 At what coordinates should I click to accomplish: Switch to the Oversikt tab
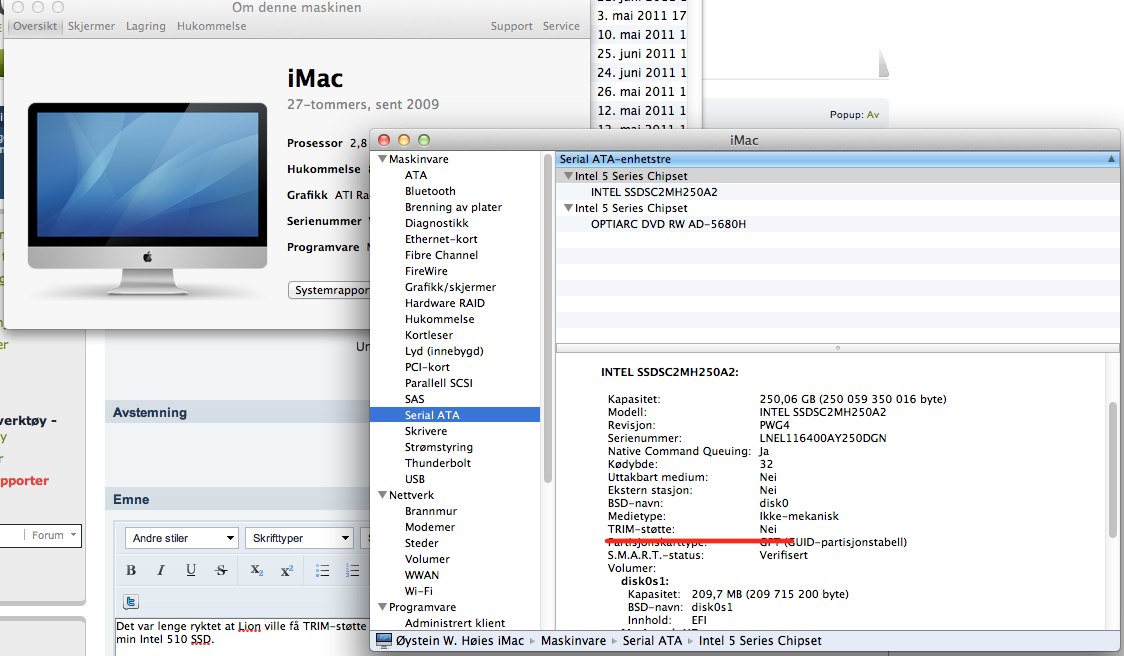34,26
